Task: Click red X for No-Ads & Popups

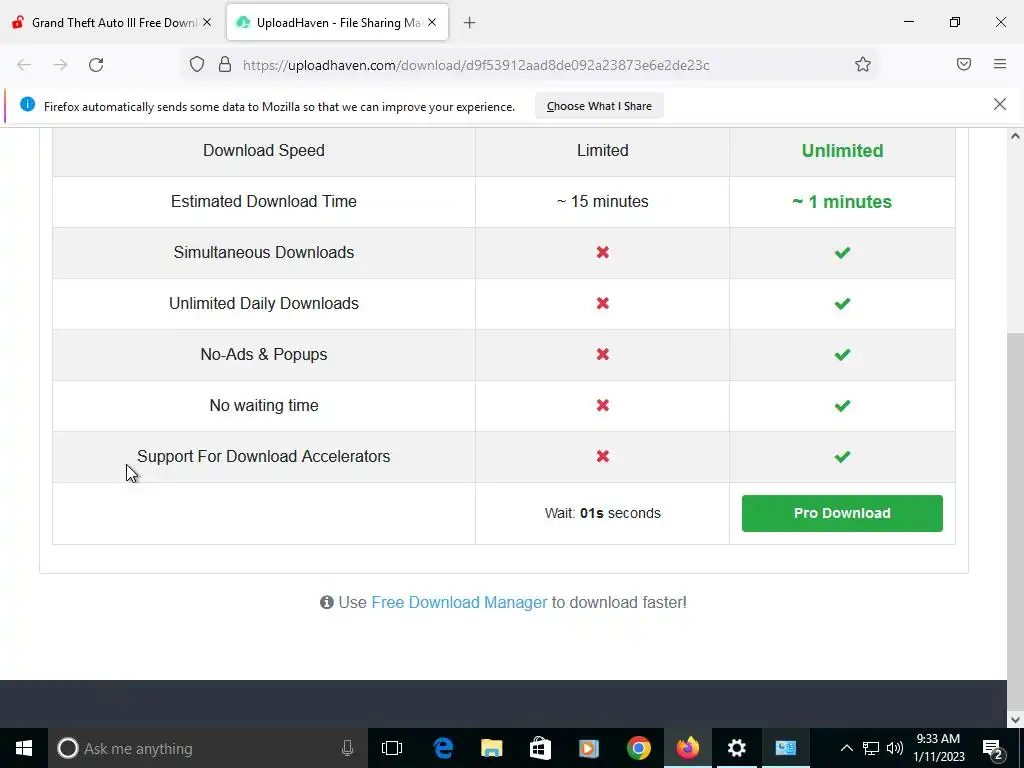Action: (x=602, y=354)
